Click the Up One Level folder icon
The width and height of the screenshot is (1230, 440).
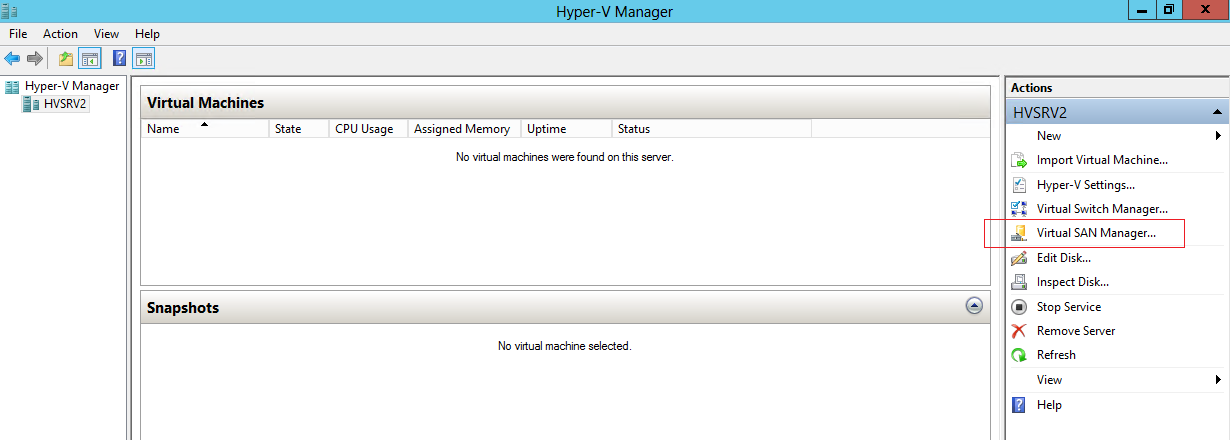pyautogui.click(x=66, y=59)
